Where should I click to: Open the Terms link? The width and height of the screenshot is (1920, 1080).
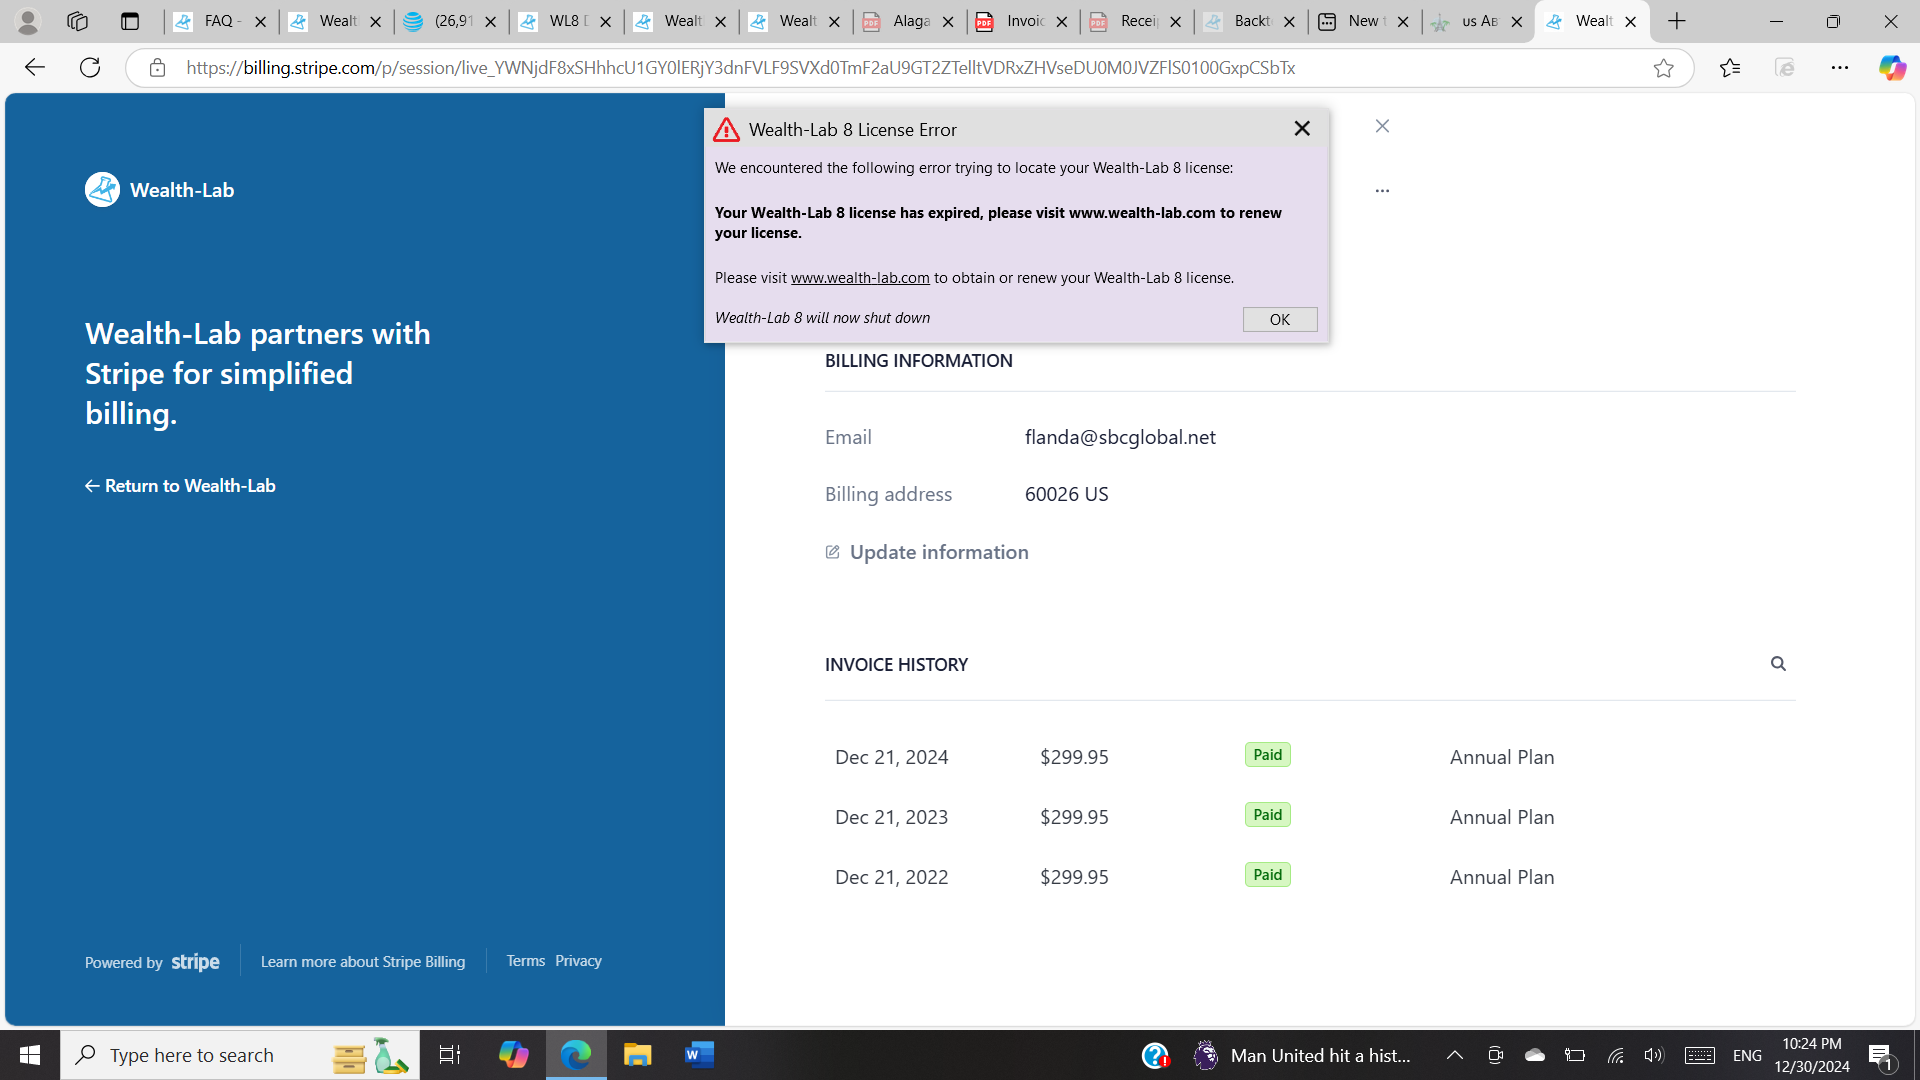[x=525, y=961]
